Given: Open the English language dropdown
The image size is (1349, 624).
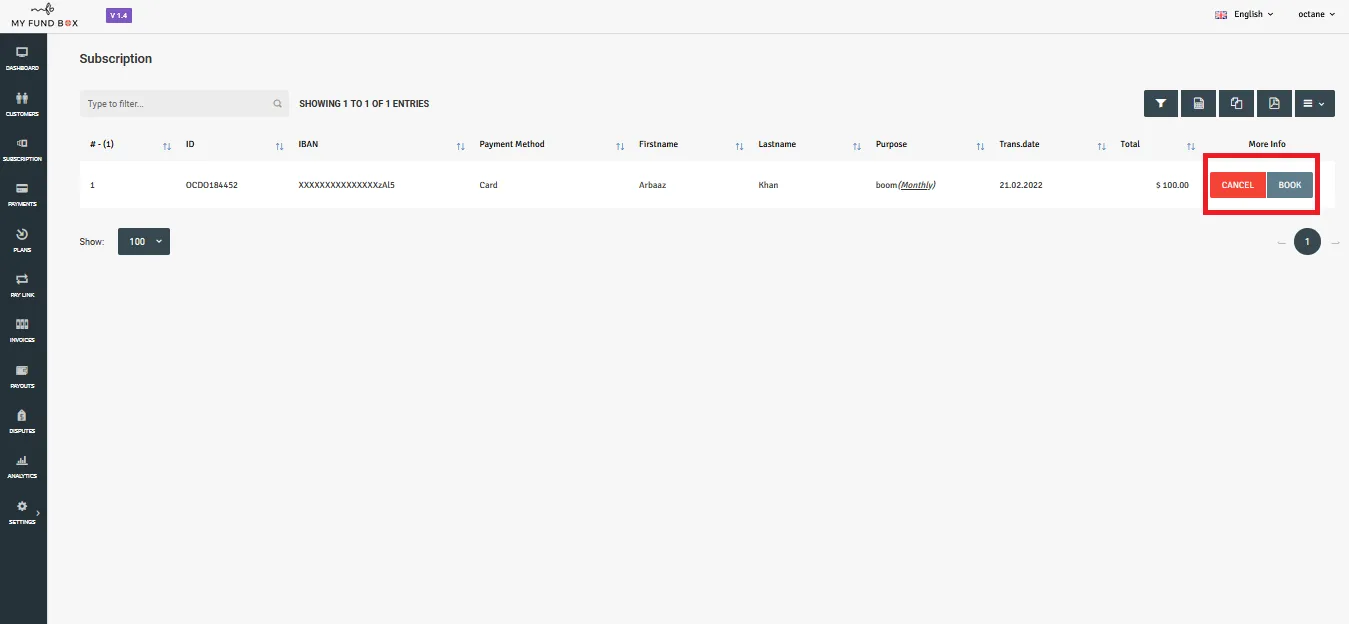Looking at the screenshot, I should 1244,15.
